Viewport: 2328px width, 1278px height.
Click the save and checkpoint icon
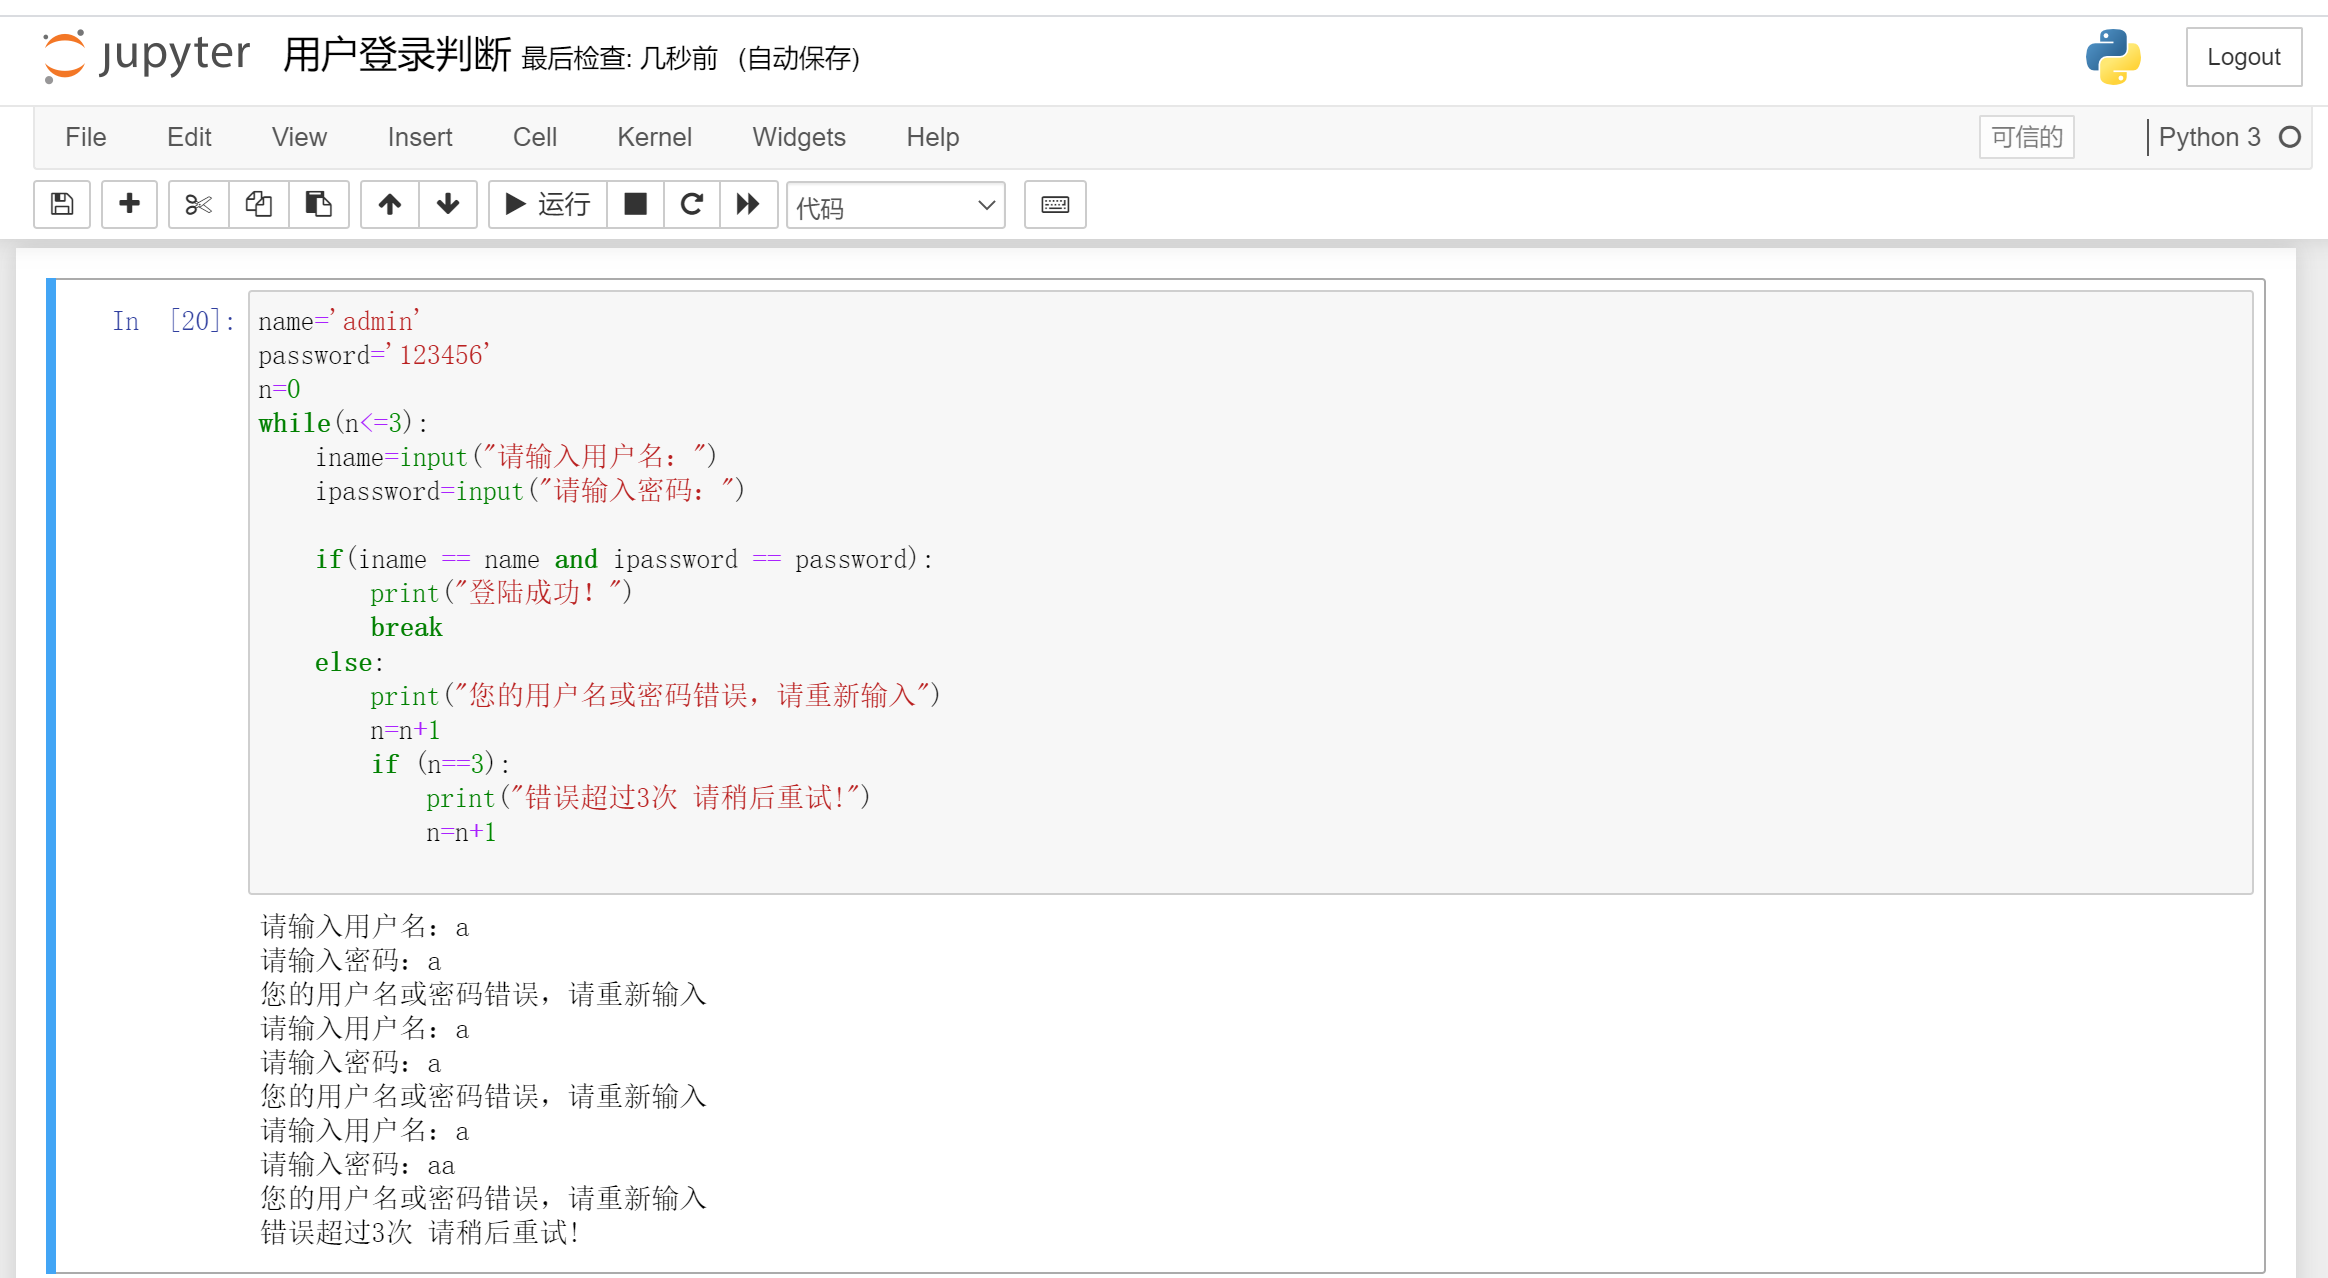coord(62,205)
